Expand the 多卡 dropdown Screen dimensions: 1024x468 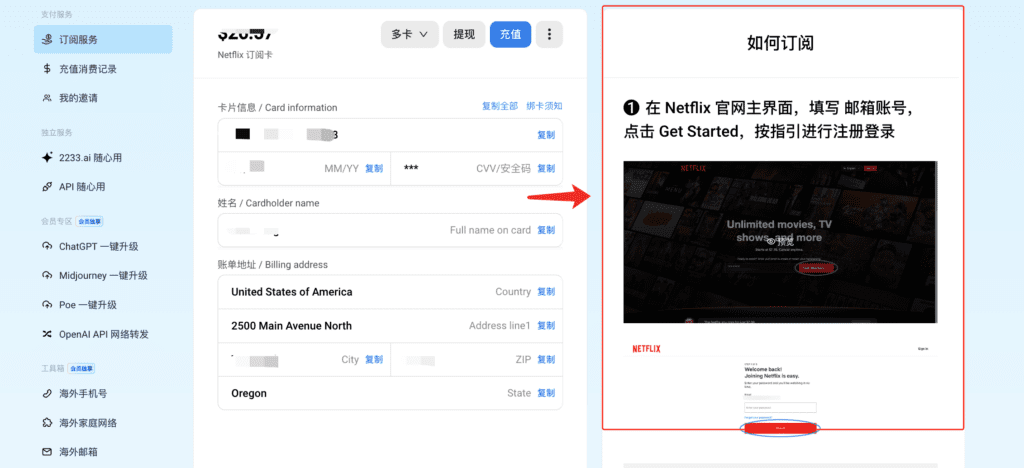coord(409,35)
